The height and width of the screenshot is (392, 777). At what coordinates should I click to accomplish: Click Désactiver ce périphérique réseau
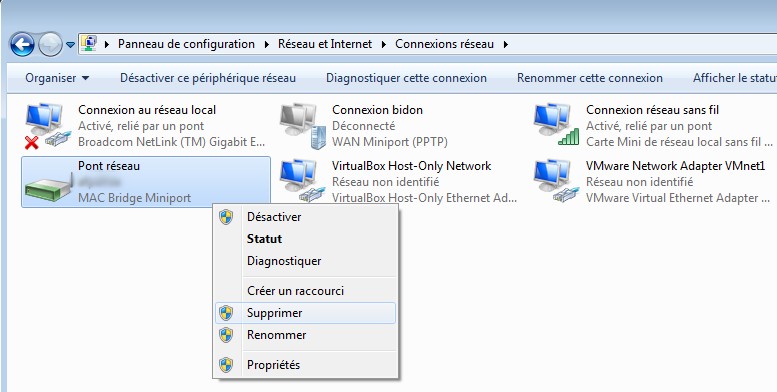pyautogui.click(x=208, y=78)
